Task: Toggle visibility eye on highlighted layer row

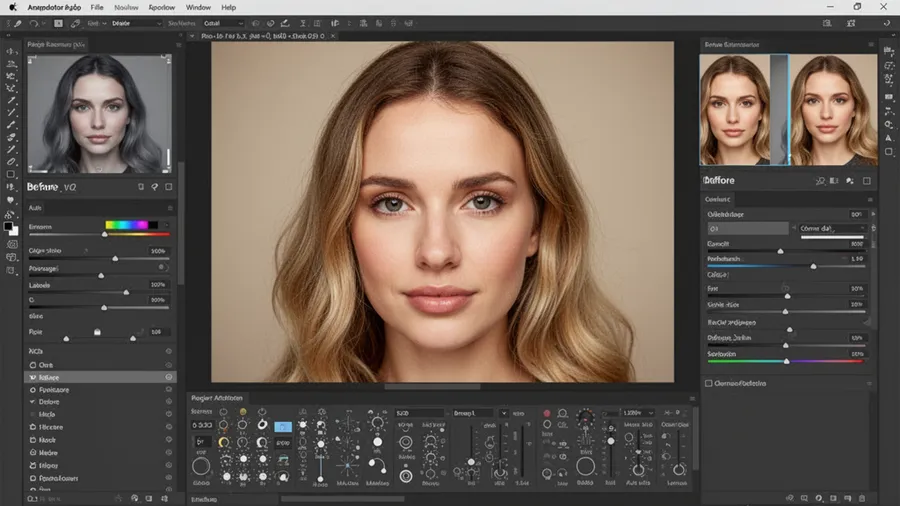Action: click(169, 377)
